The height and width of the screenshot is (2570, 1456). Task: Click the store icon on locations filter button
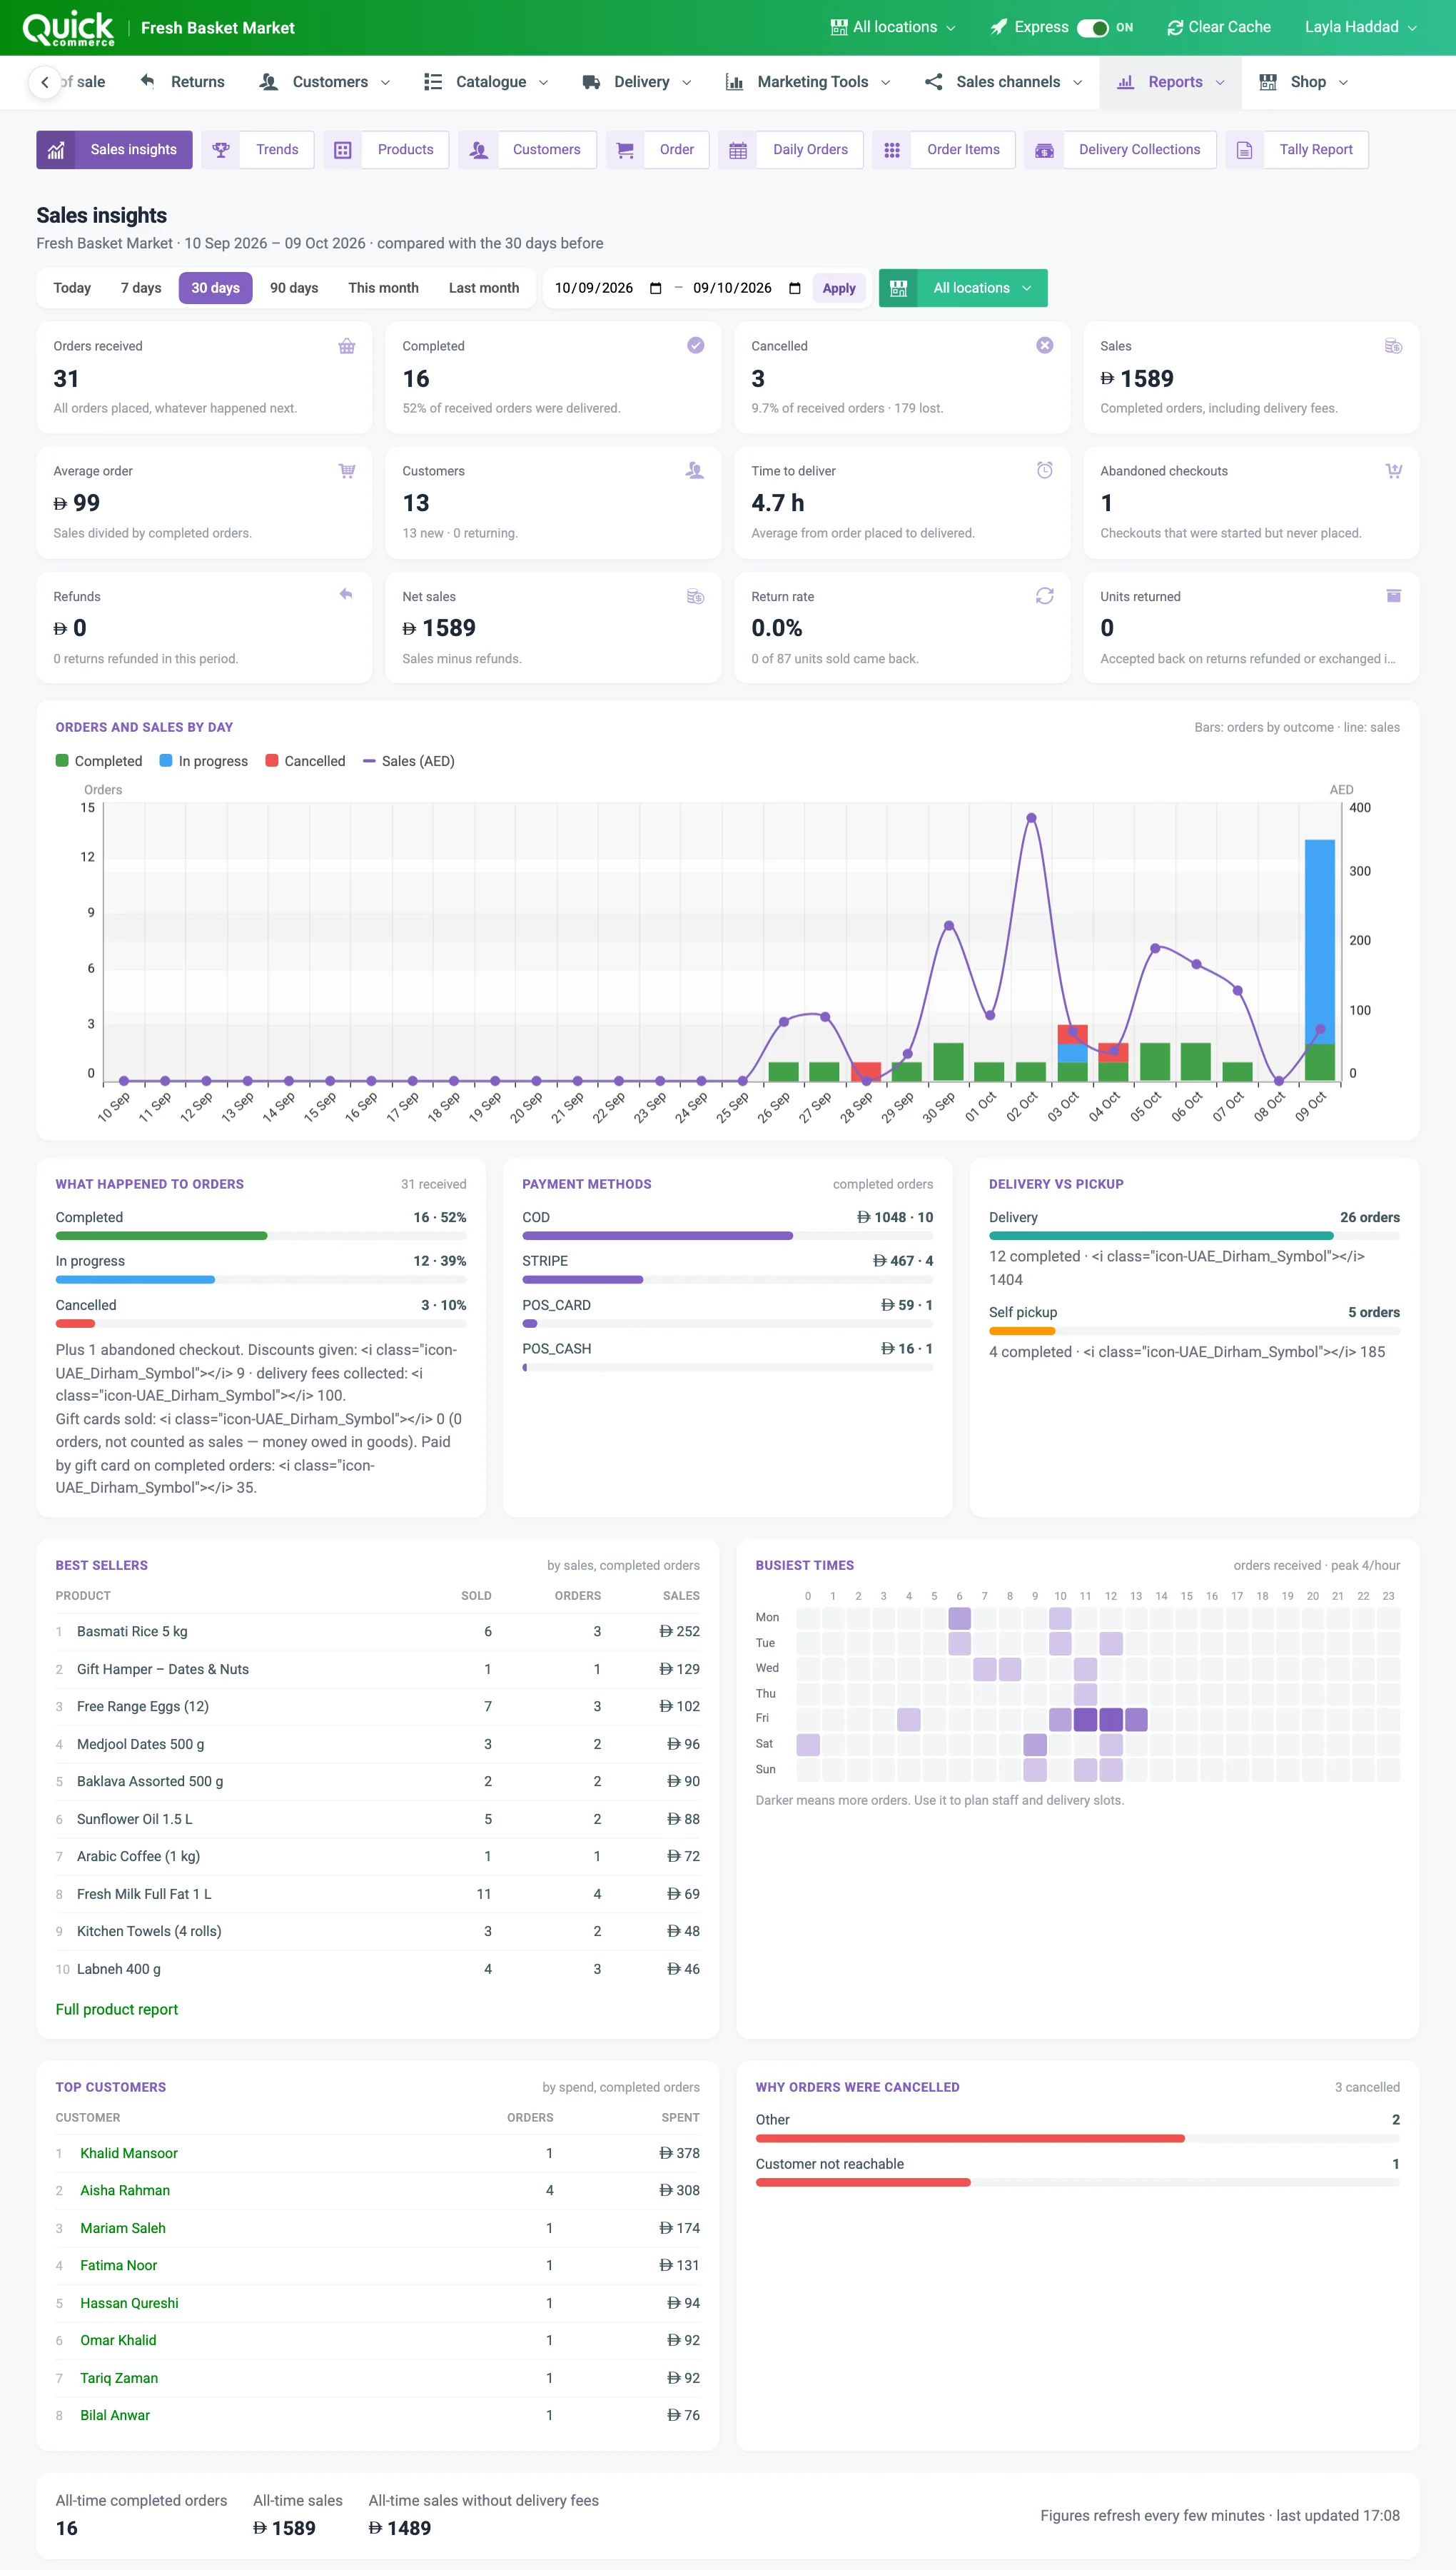(x=898, y=288)
